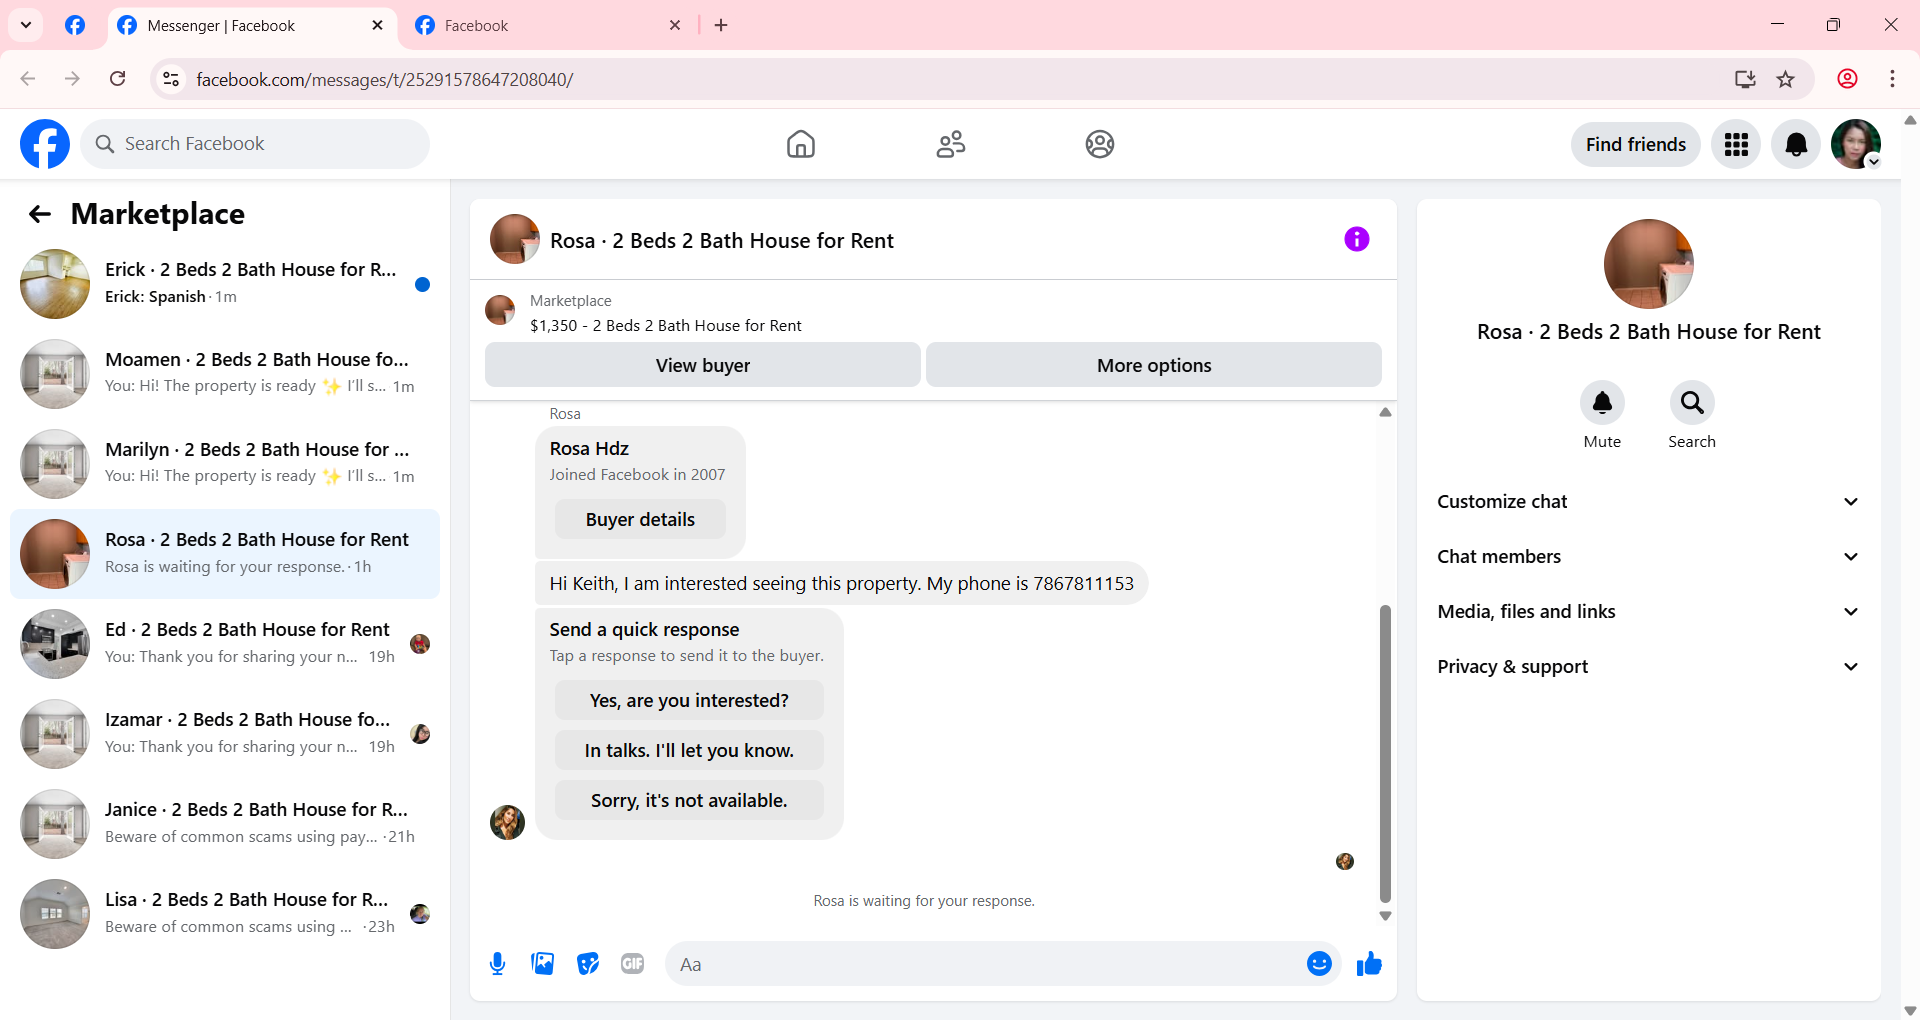This screenshot has height=1020, width=1920.
Task: Open the Friends icon in top navigation
Action: 951,144
